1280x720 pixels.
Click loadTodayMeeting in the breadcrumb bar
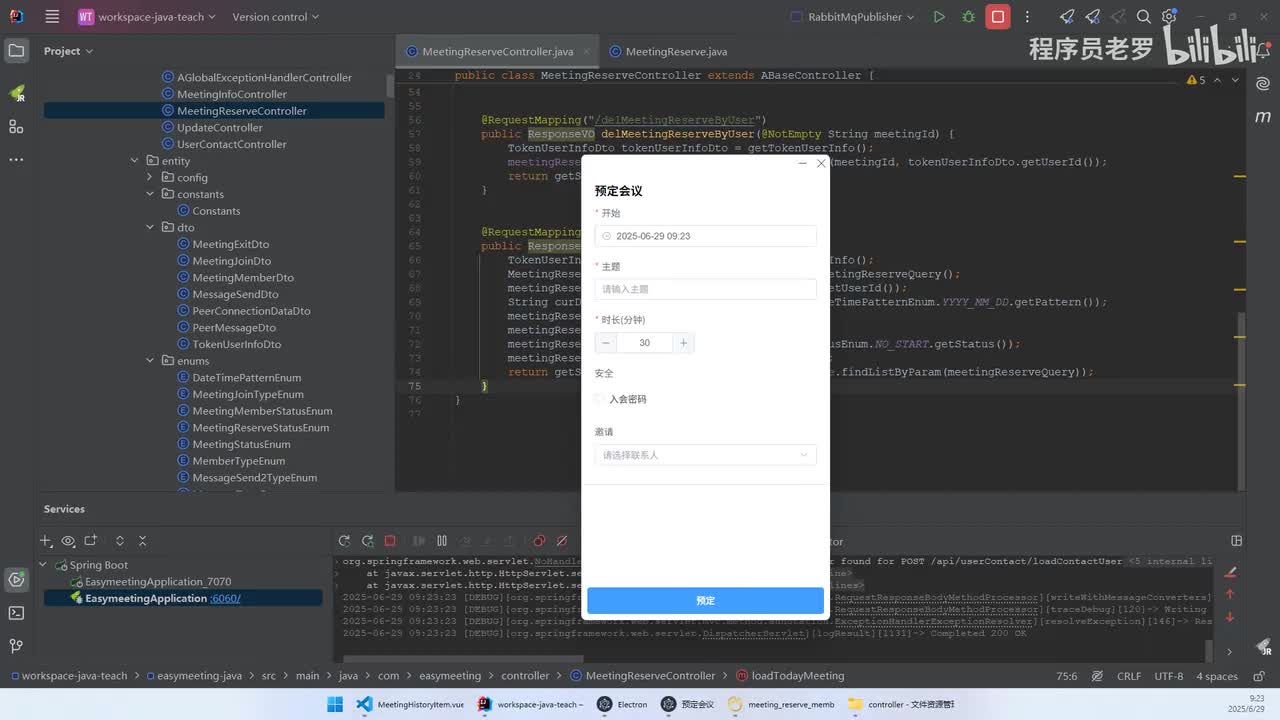point(798,676)
